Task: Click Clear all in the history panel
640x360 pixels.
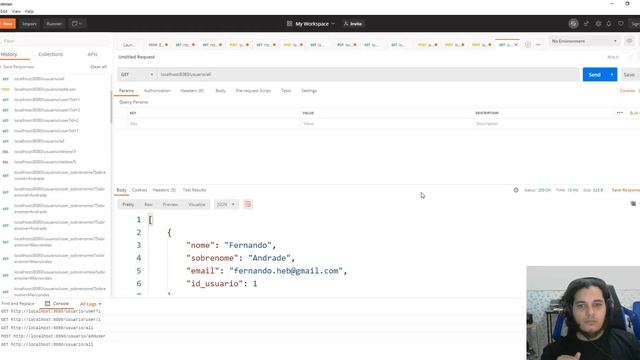Action: [98, 67]
